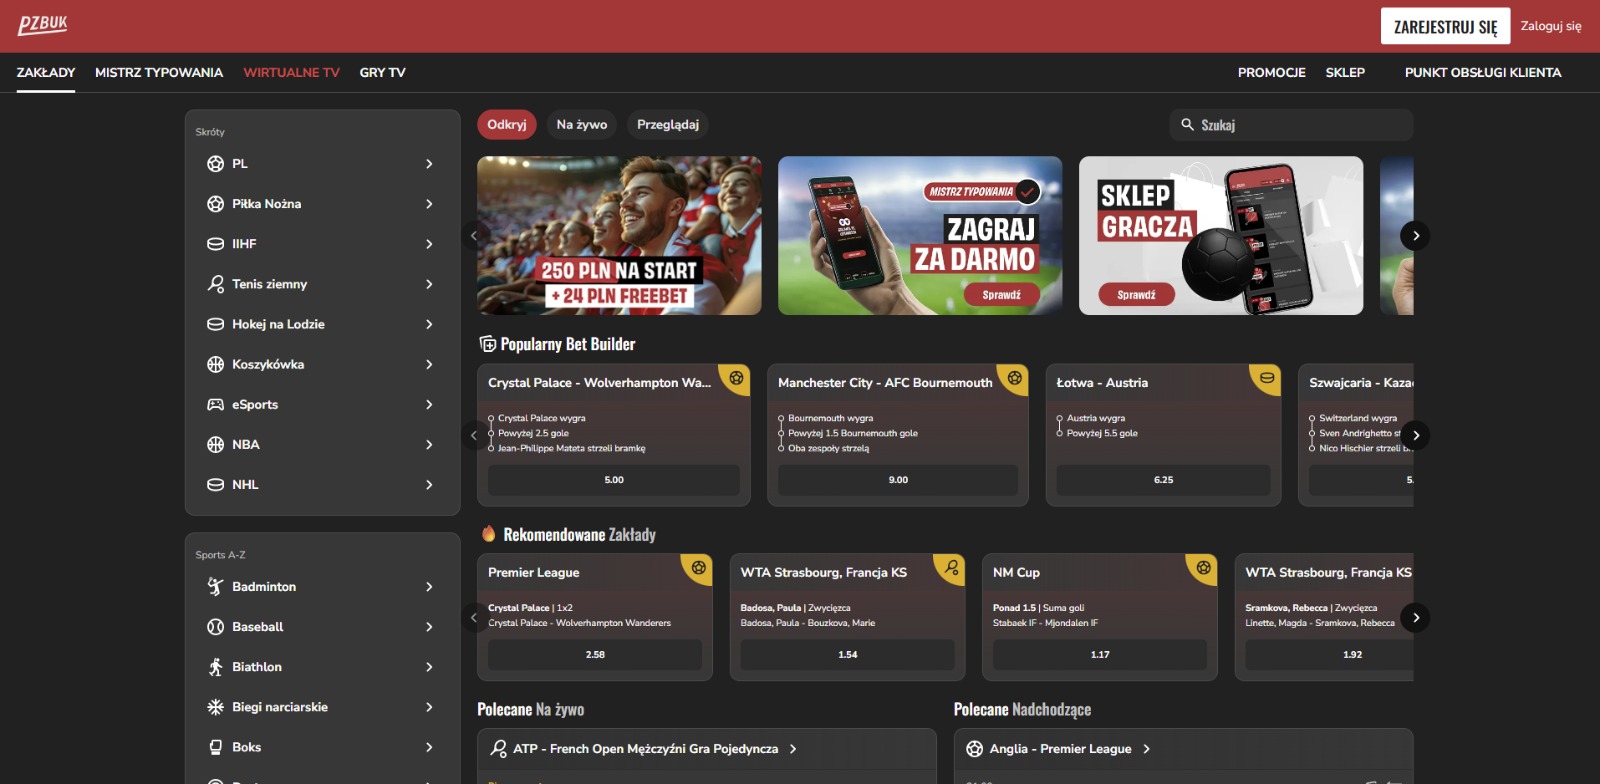
Task: Open the 250 PLN na start banner
Action: pos(619,236)
